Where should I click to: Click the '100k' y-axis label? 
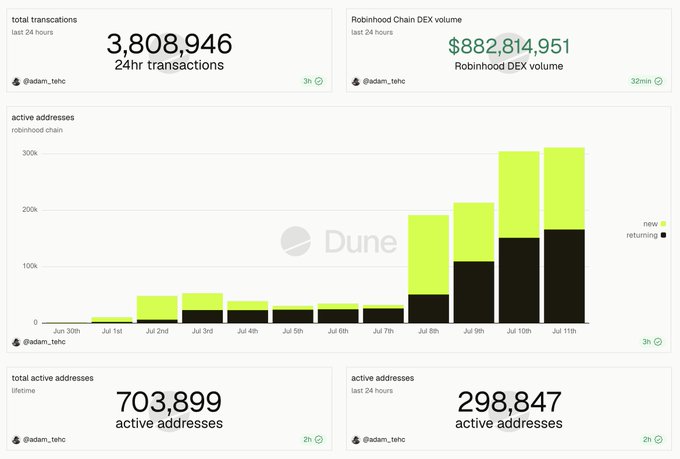click(30, 266)
